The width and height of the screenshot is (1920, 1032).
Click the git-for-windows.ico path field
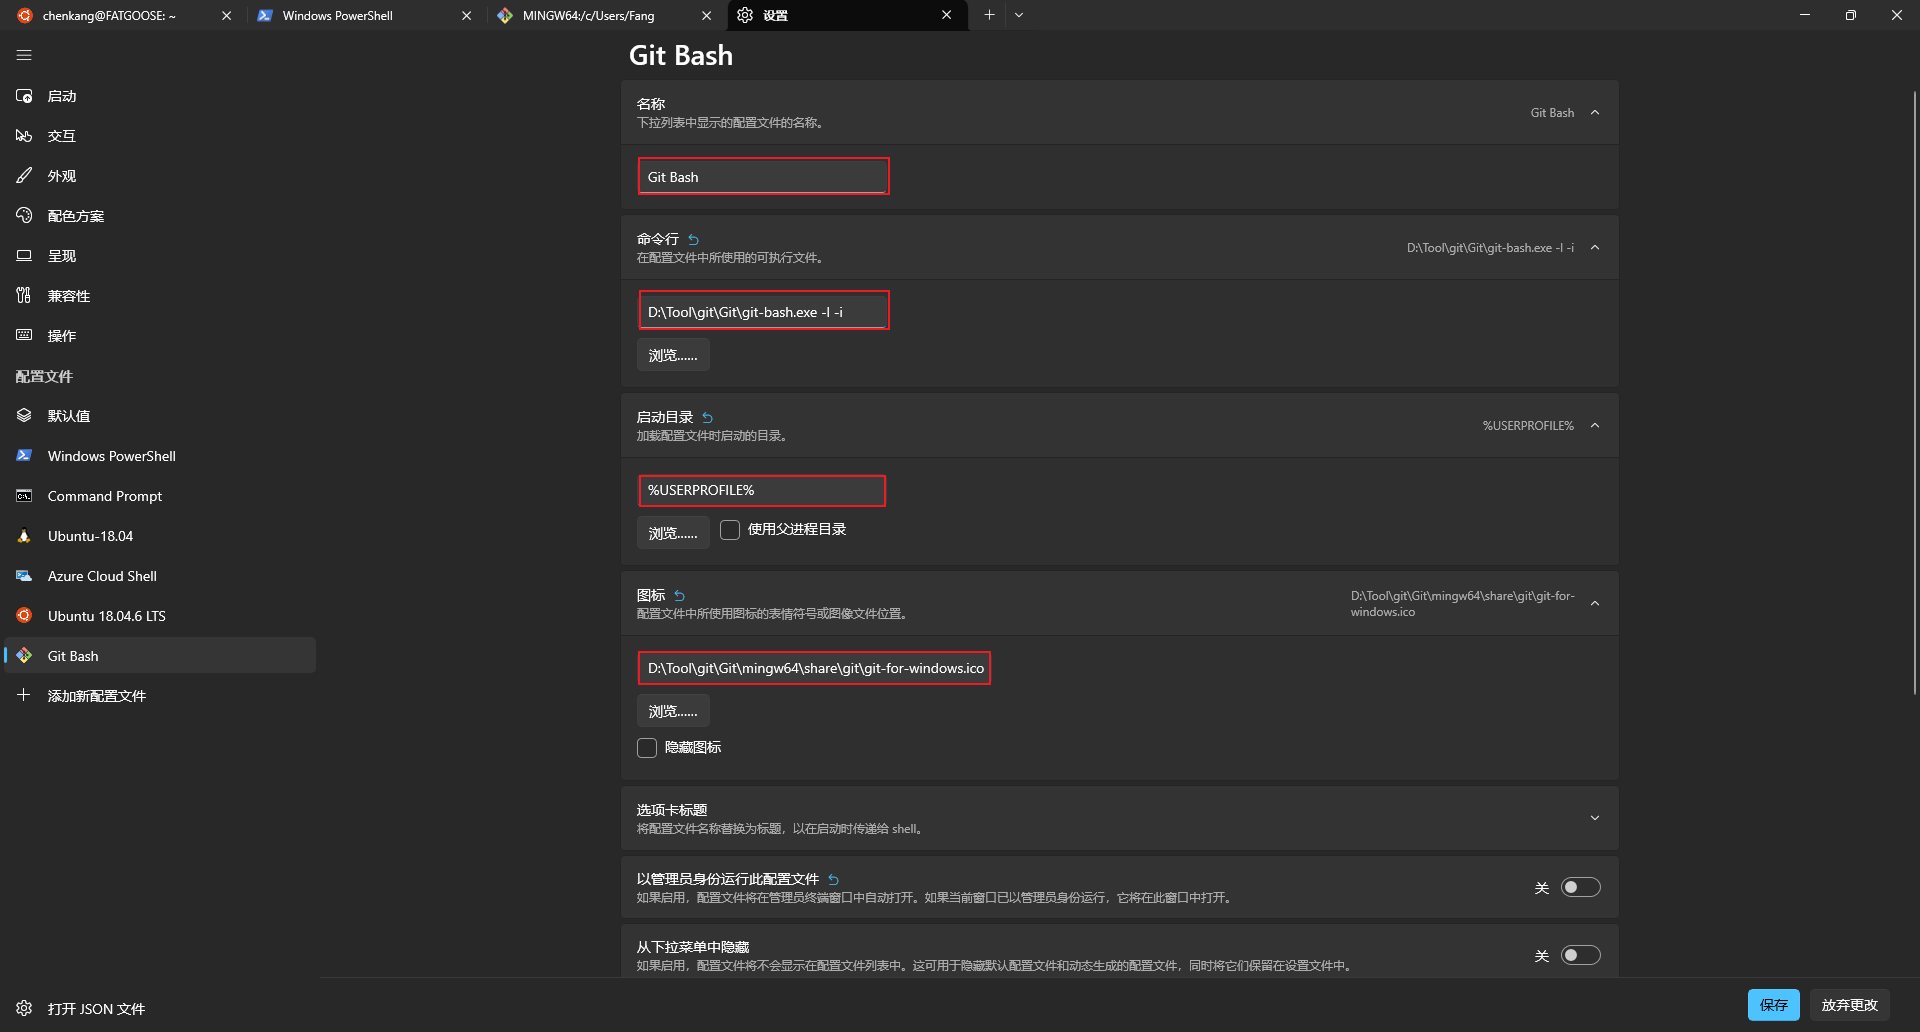click(814, 668)
